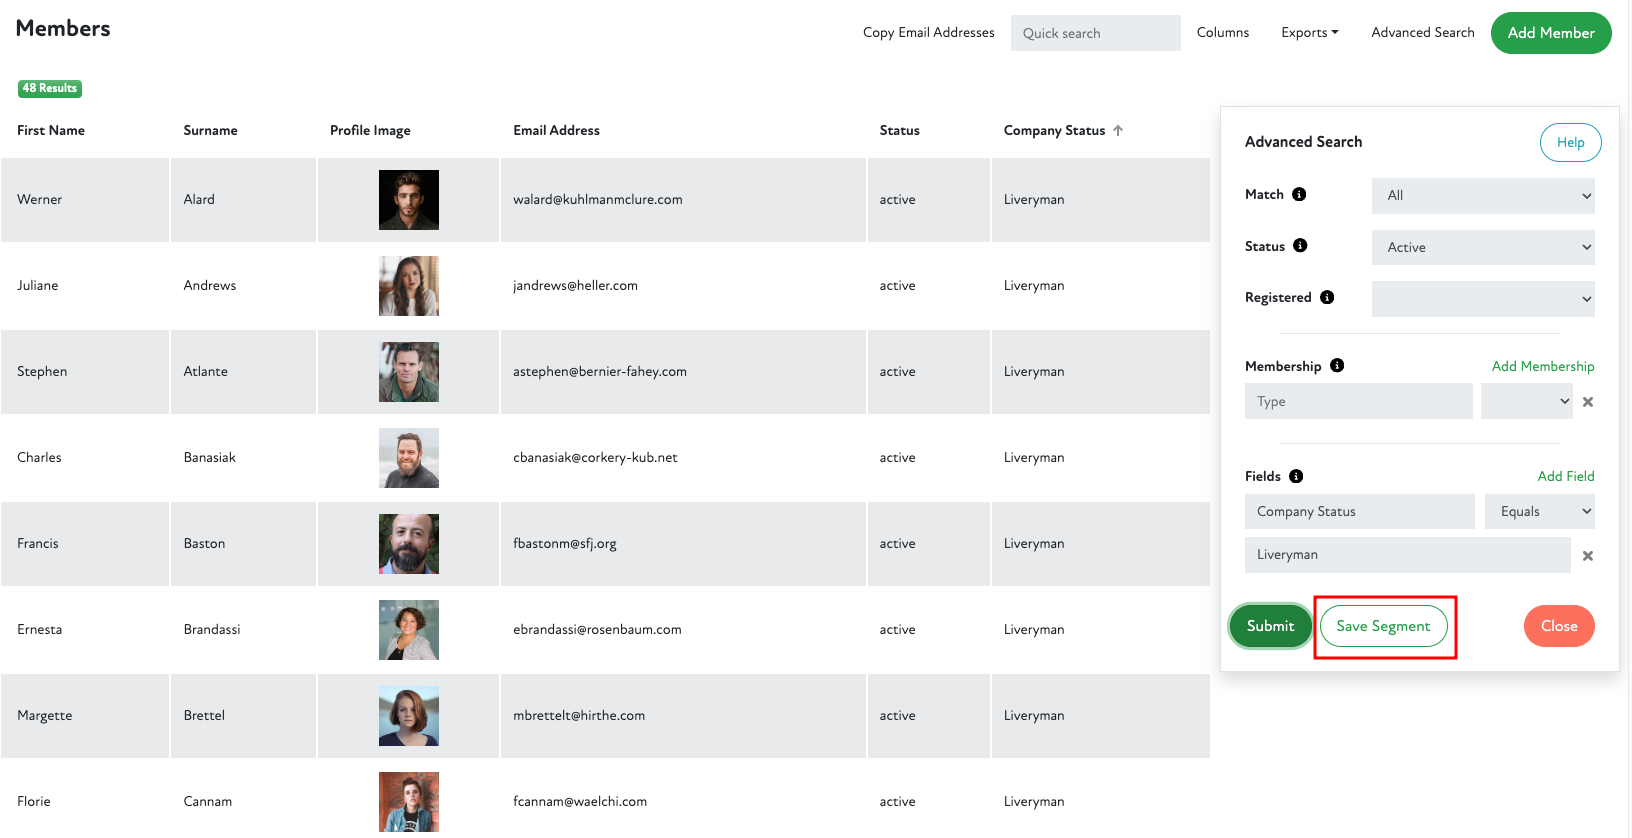The width and height of the screenshot is (1632, 838).
Task: Open the Columns menu
Action: coord(1222,33)
